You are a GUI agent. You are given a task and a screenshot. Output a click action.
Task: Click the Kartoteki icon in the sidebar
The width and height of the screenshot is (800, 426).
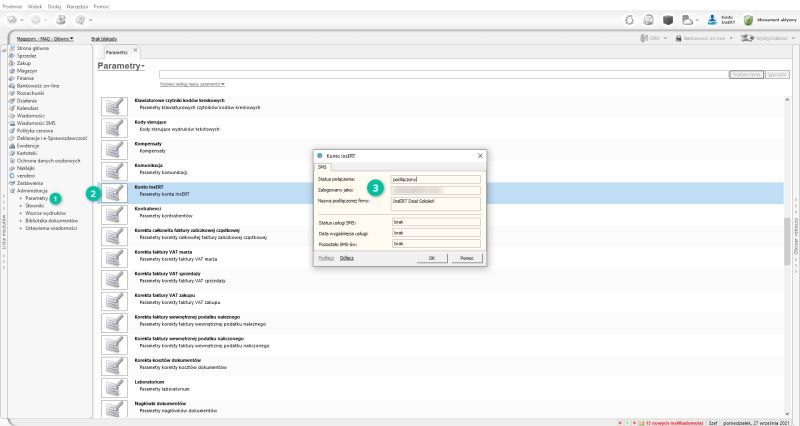pyautogui.click(x=12, y=153)
